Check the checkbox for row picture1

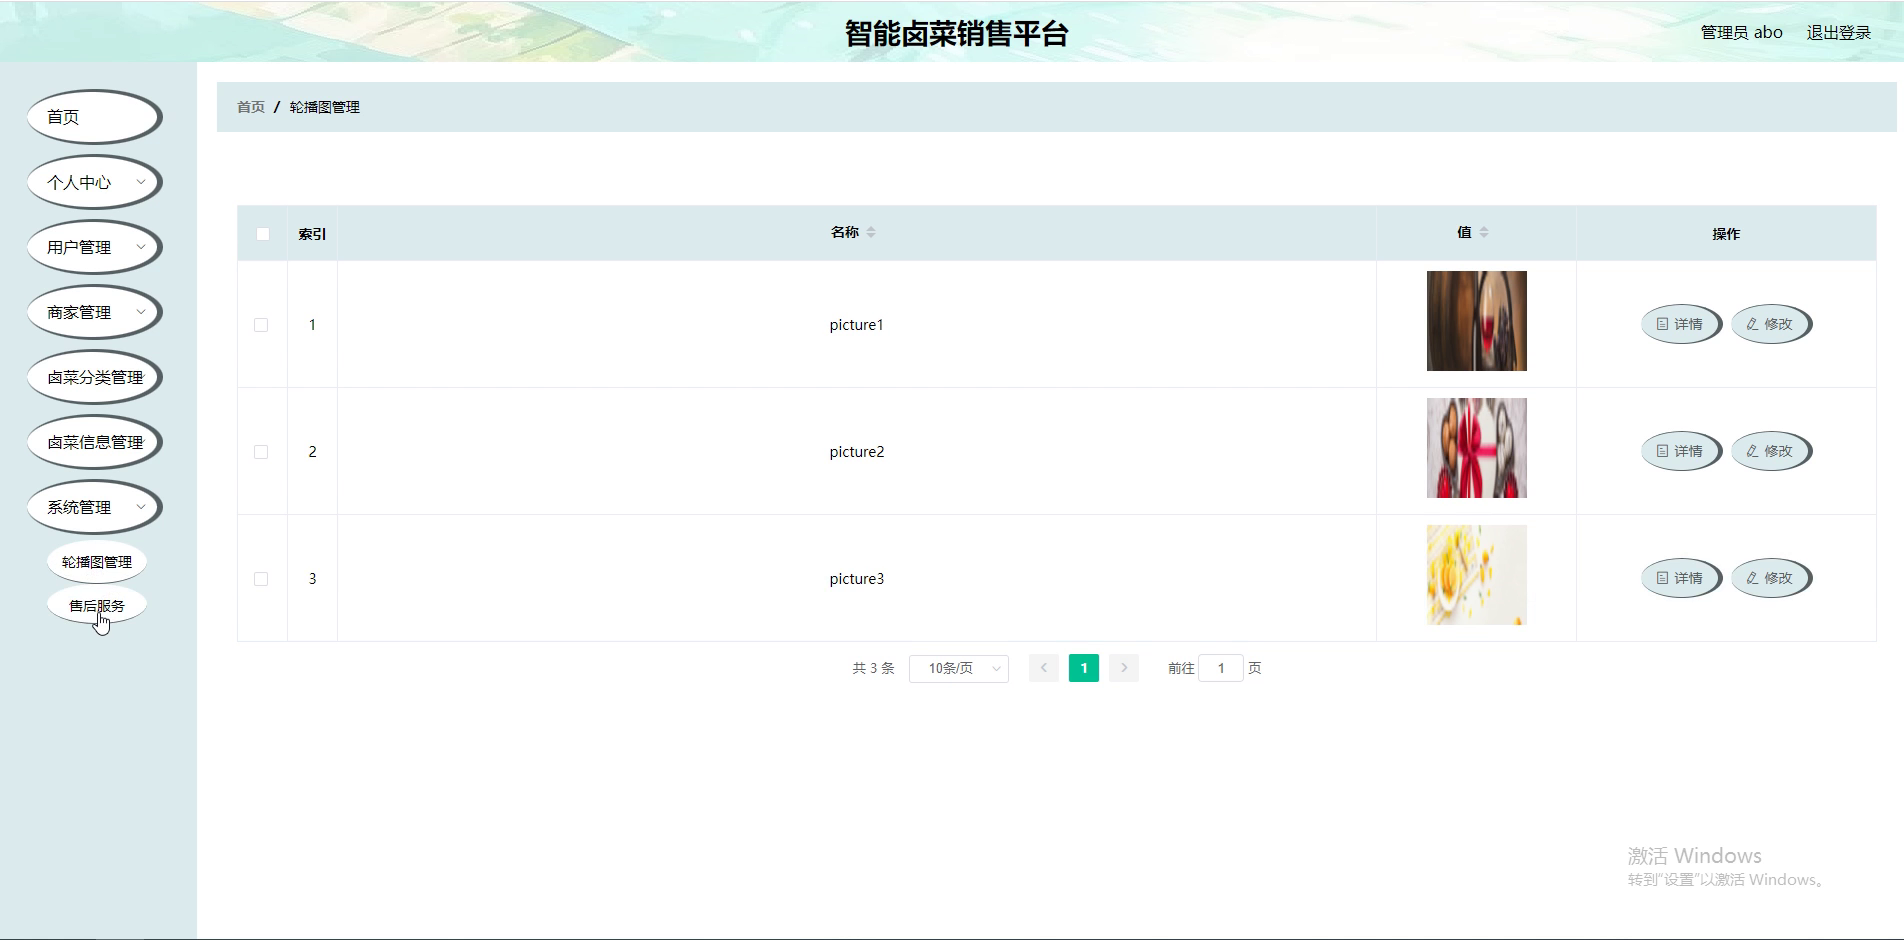coord(261,325)
